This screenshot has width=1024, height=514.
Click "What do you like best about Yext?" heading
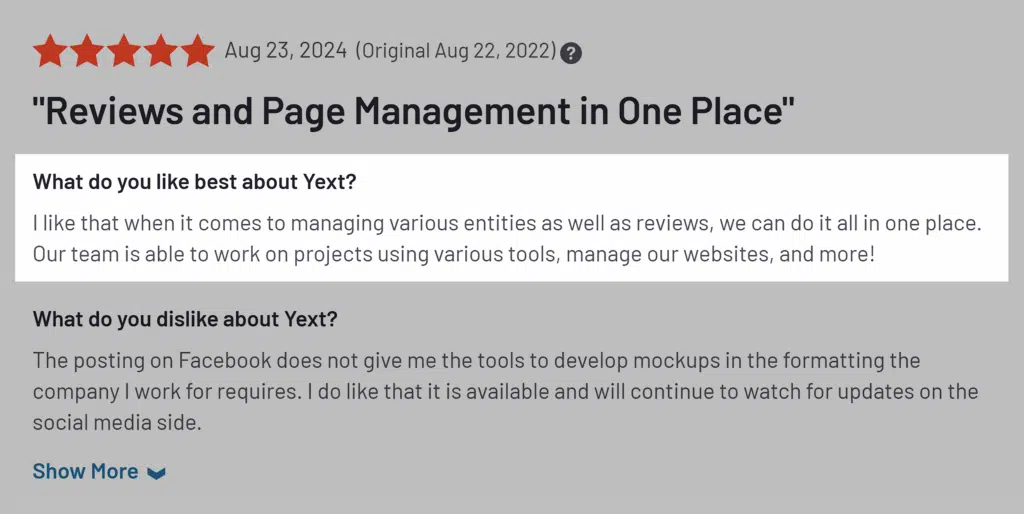pyautogui.click(x=194, y=182)
